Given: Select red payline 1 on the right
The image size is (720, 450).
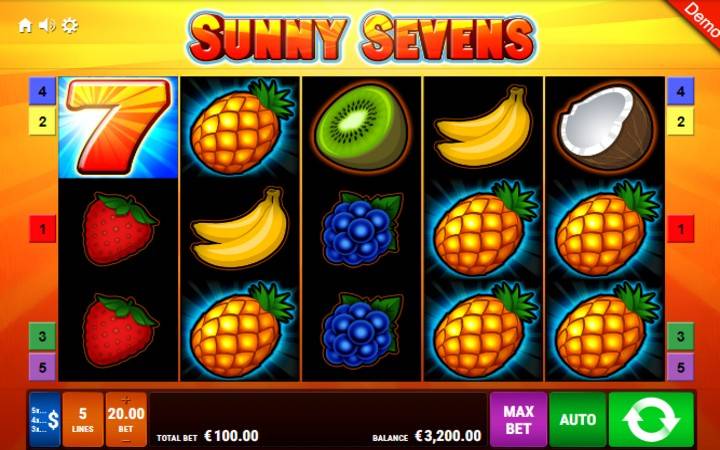Looking at the screenshot, I should click(681, 229).
